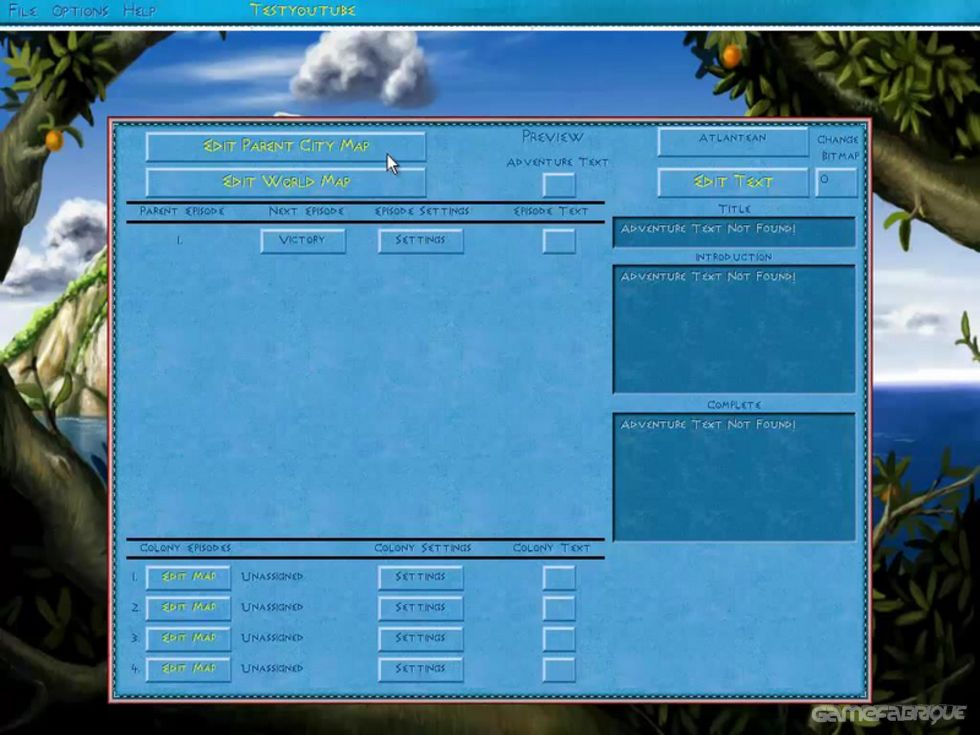Toggle Colony Text checkbox for colony 3
Screen dimensions: 980x735
(x=559, y=639)
